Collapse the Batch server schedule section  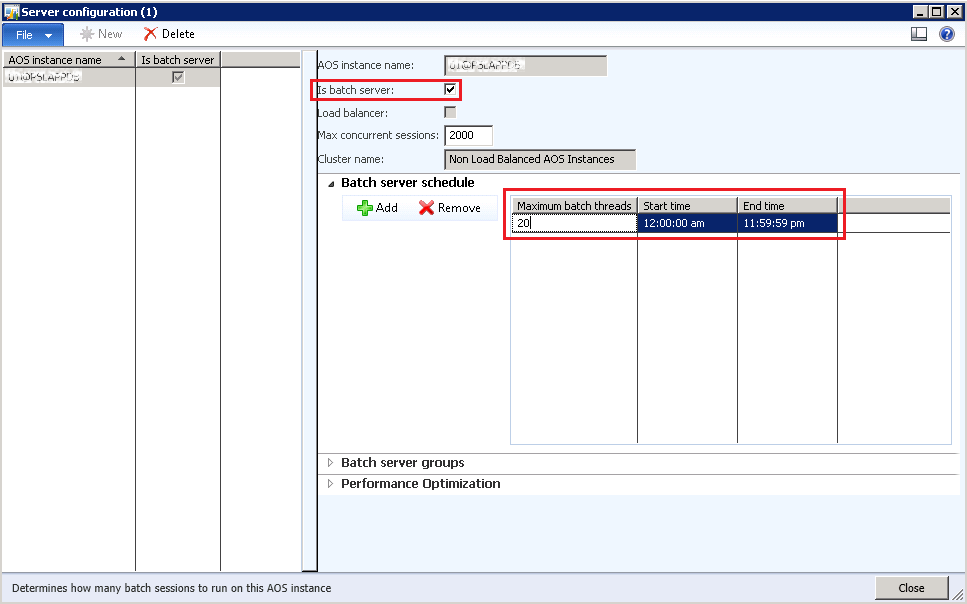[x=330, y=183]
